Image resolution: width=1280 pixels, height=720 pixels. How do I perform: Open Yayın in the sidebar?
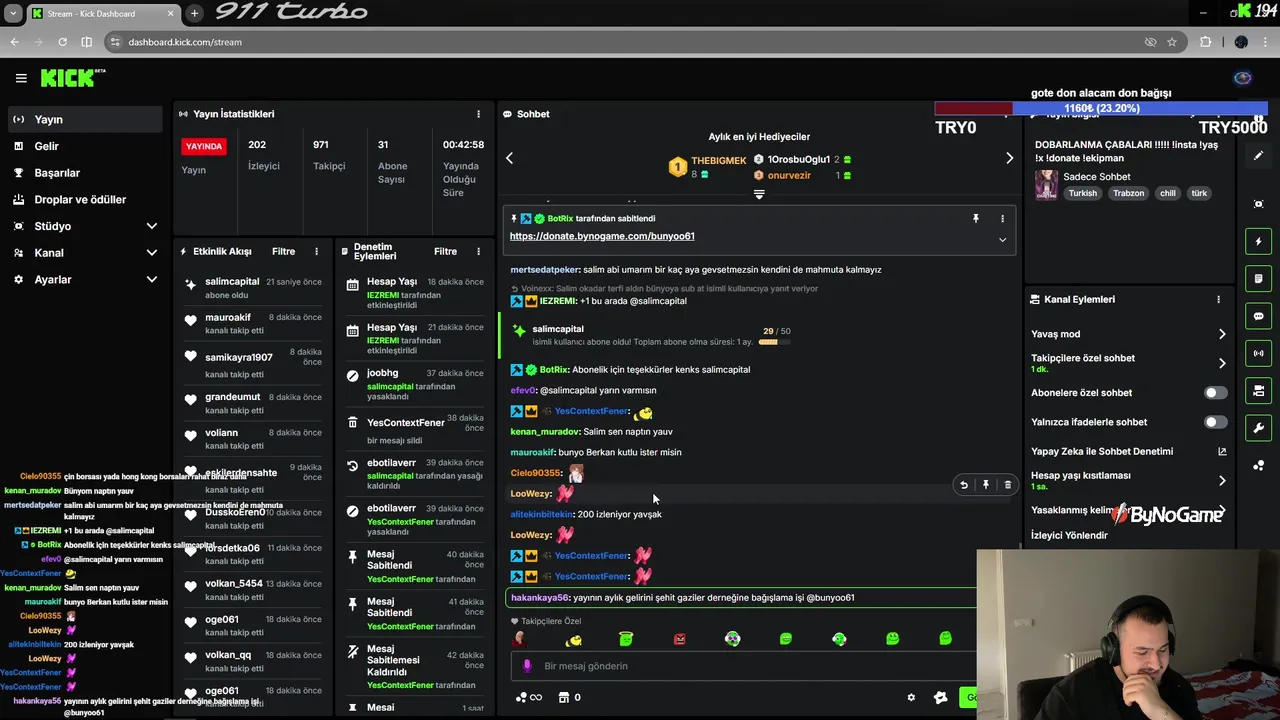click(84, 119)
